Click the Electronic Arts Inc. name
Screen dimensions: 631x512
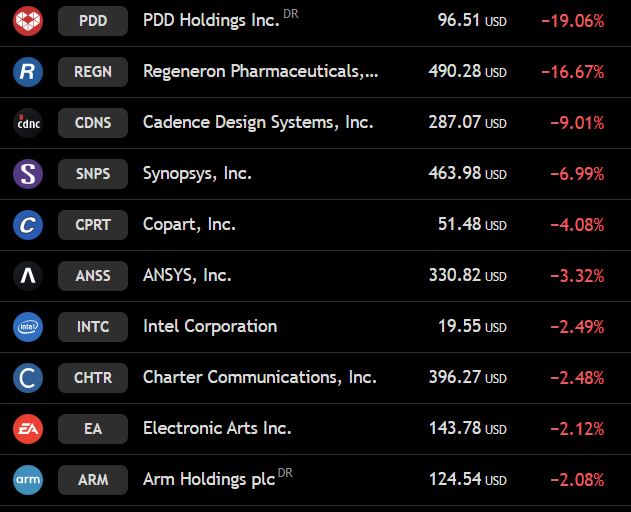(217, 428)
